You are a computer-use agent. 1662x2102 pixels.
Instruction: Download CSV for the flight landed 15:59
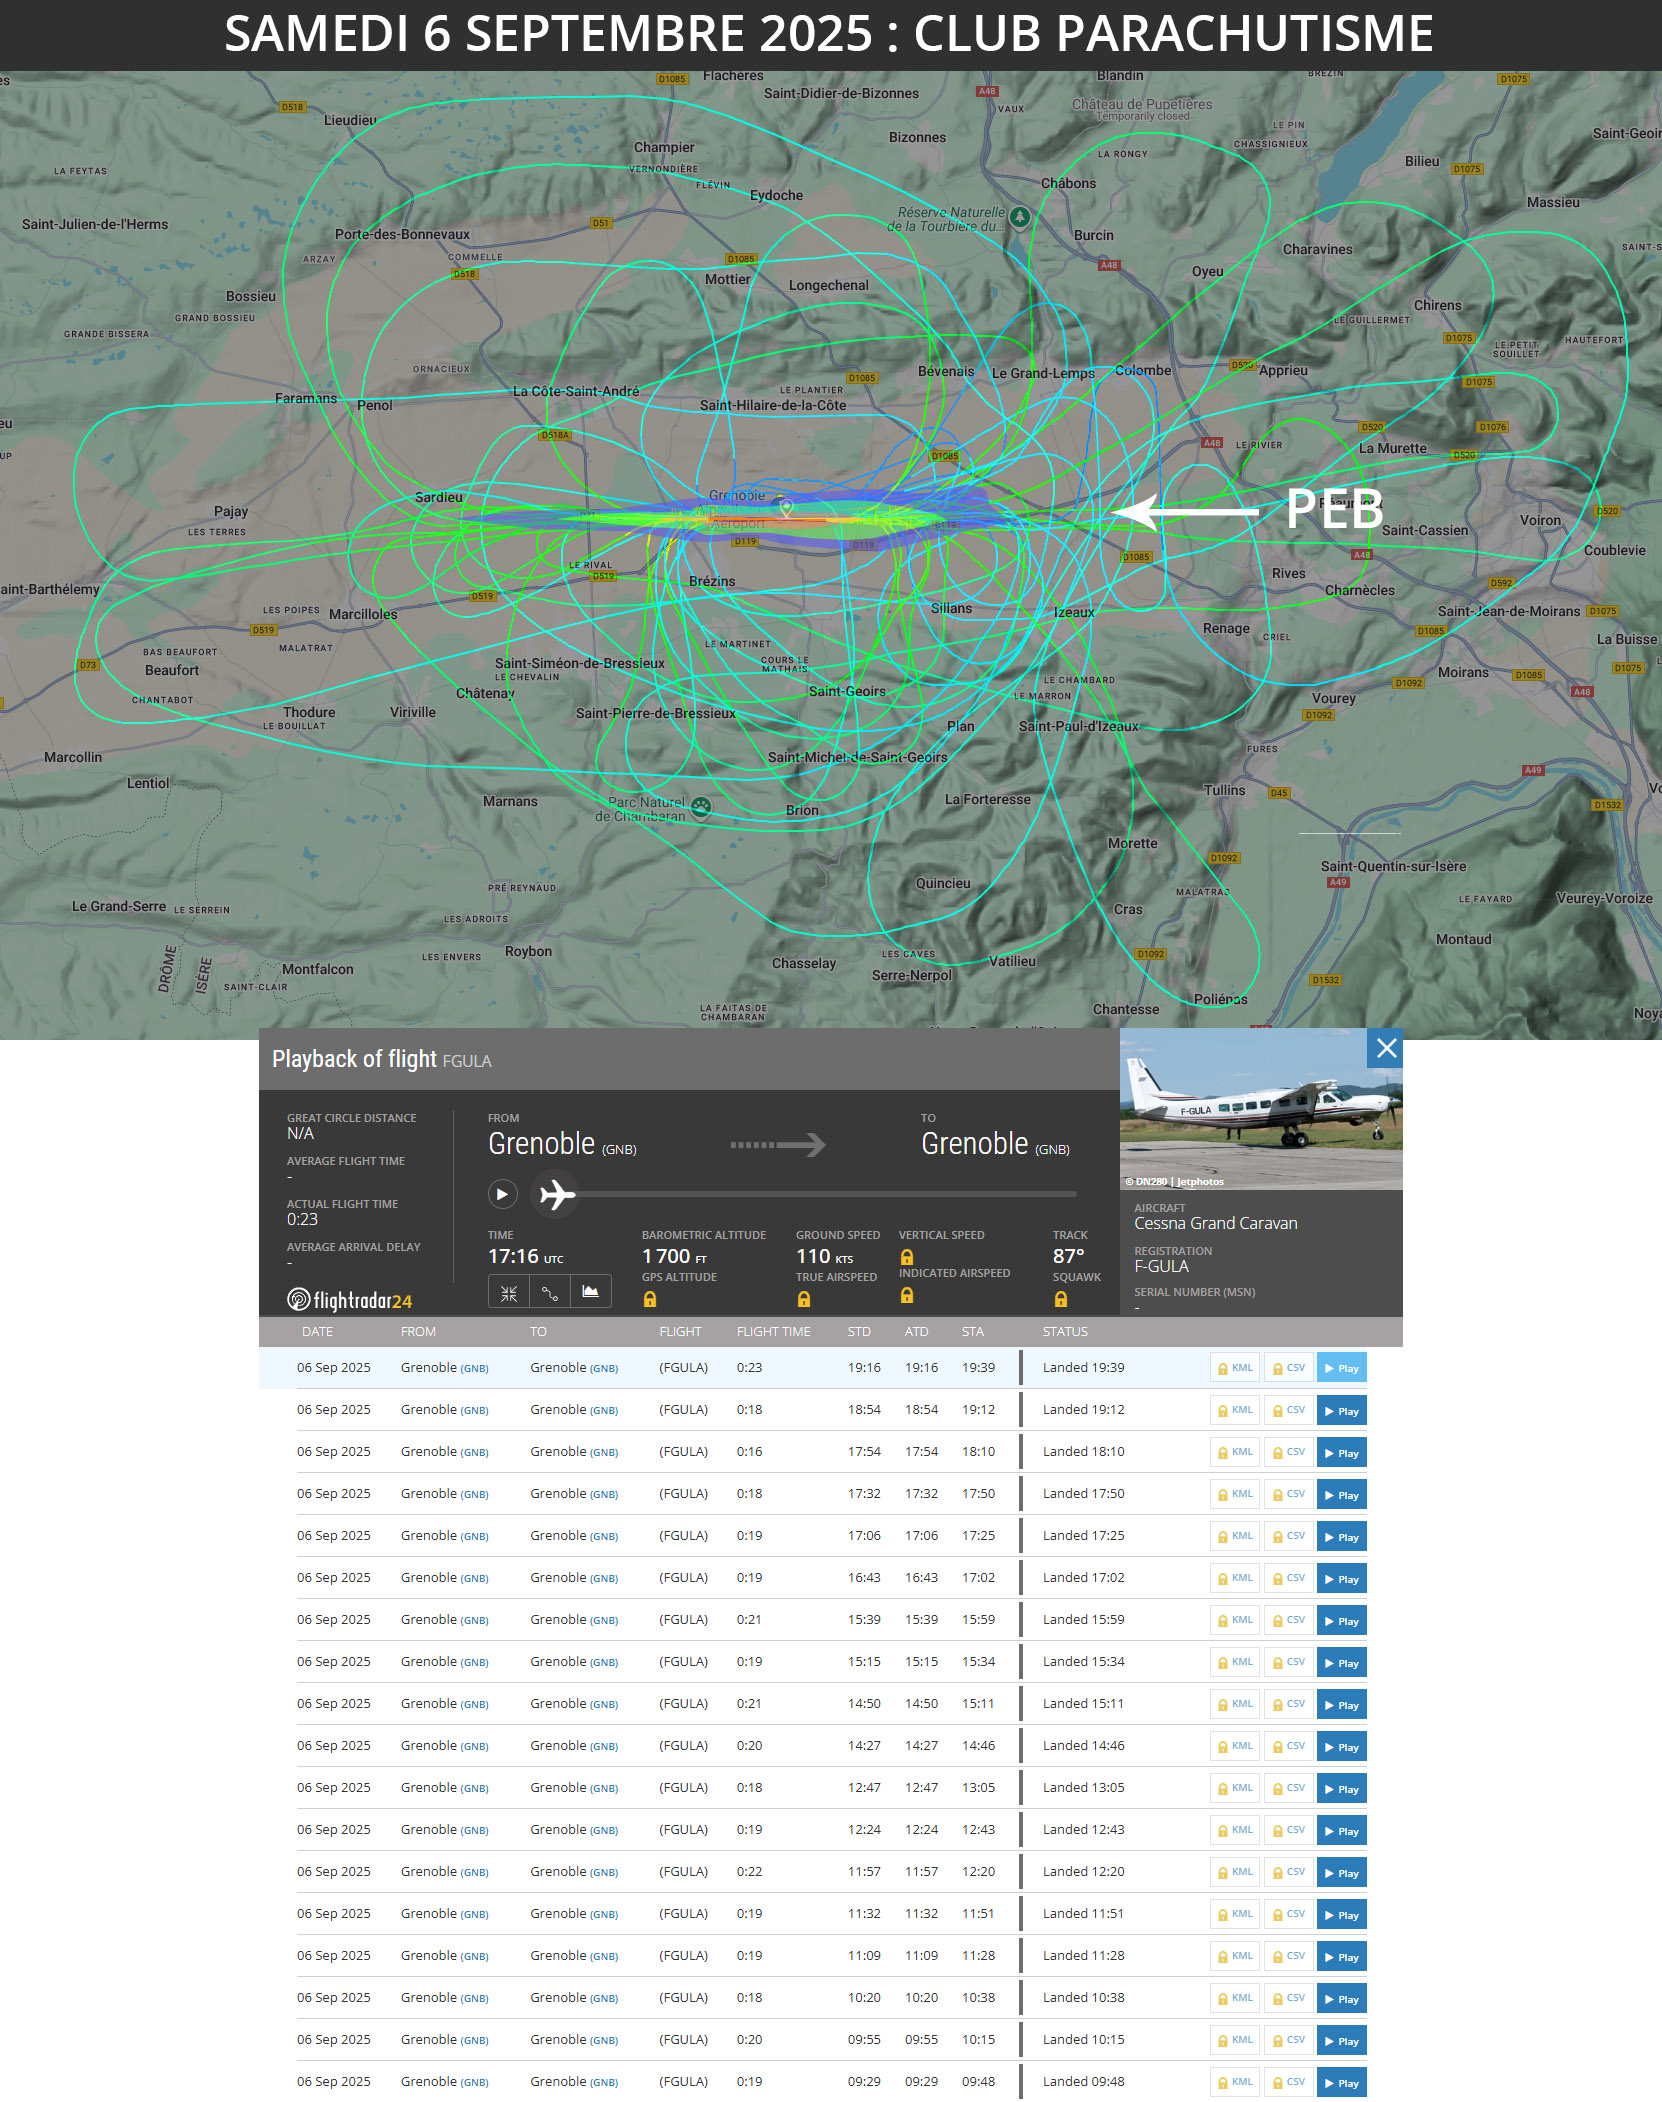pyautogui.click(x=1289, y=1620)
